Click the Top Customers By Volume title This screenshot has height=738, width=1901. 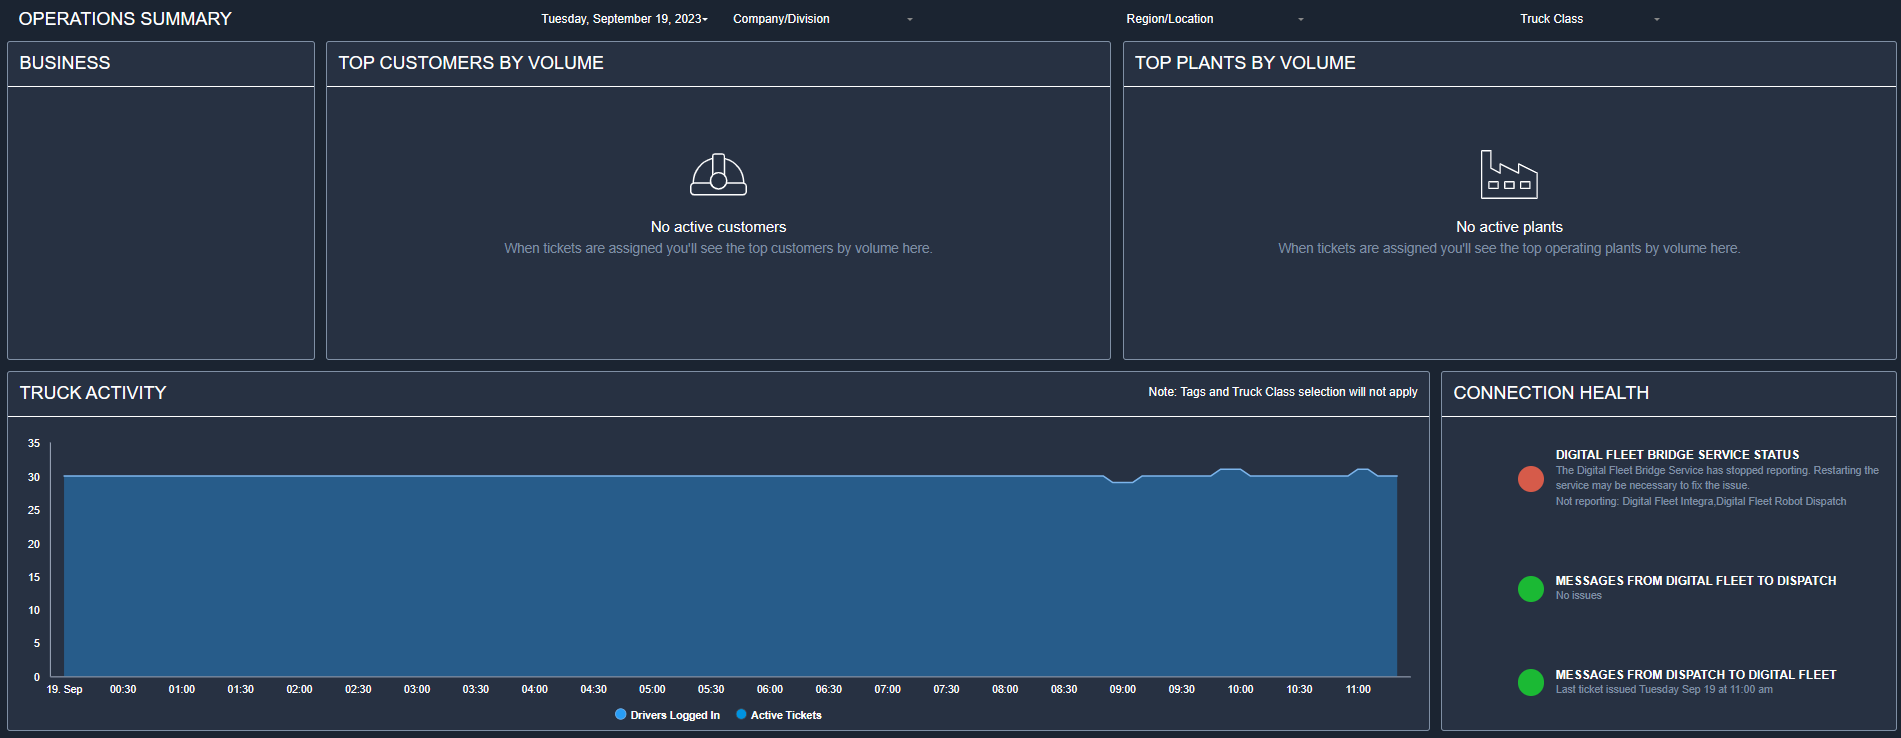tap(471, 63)
